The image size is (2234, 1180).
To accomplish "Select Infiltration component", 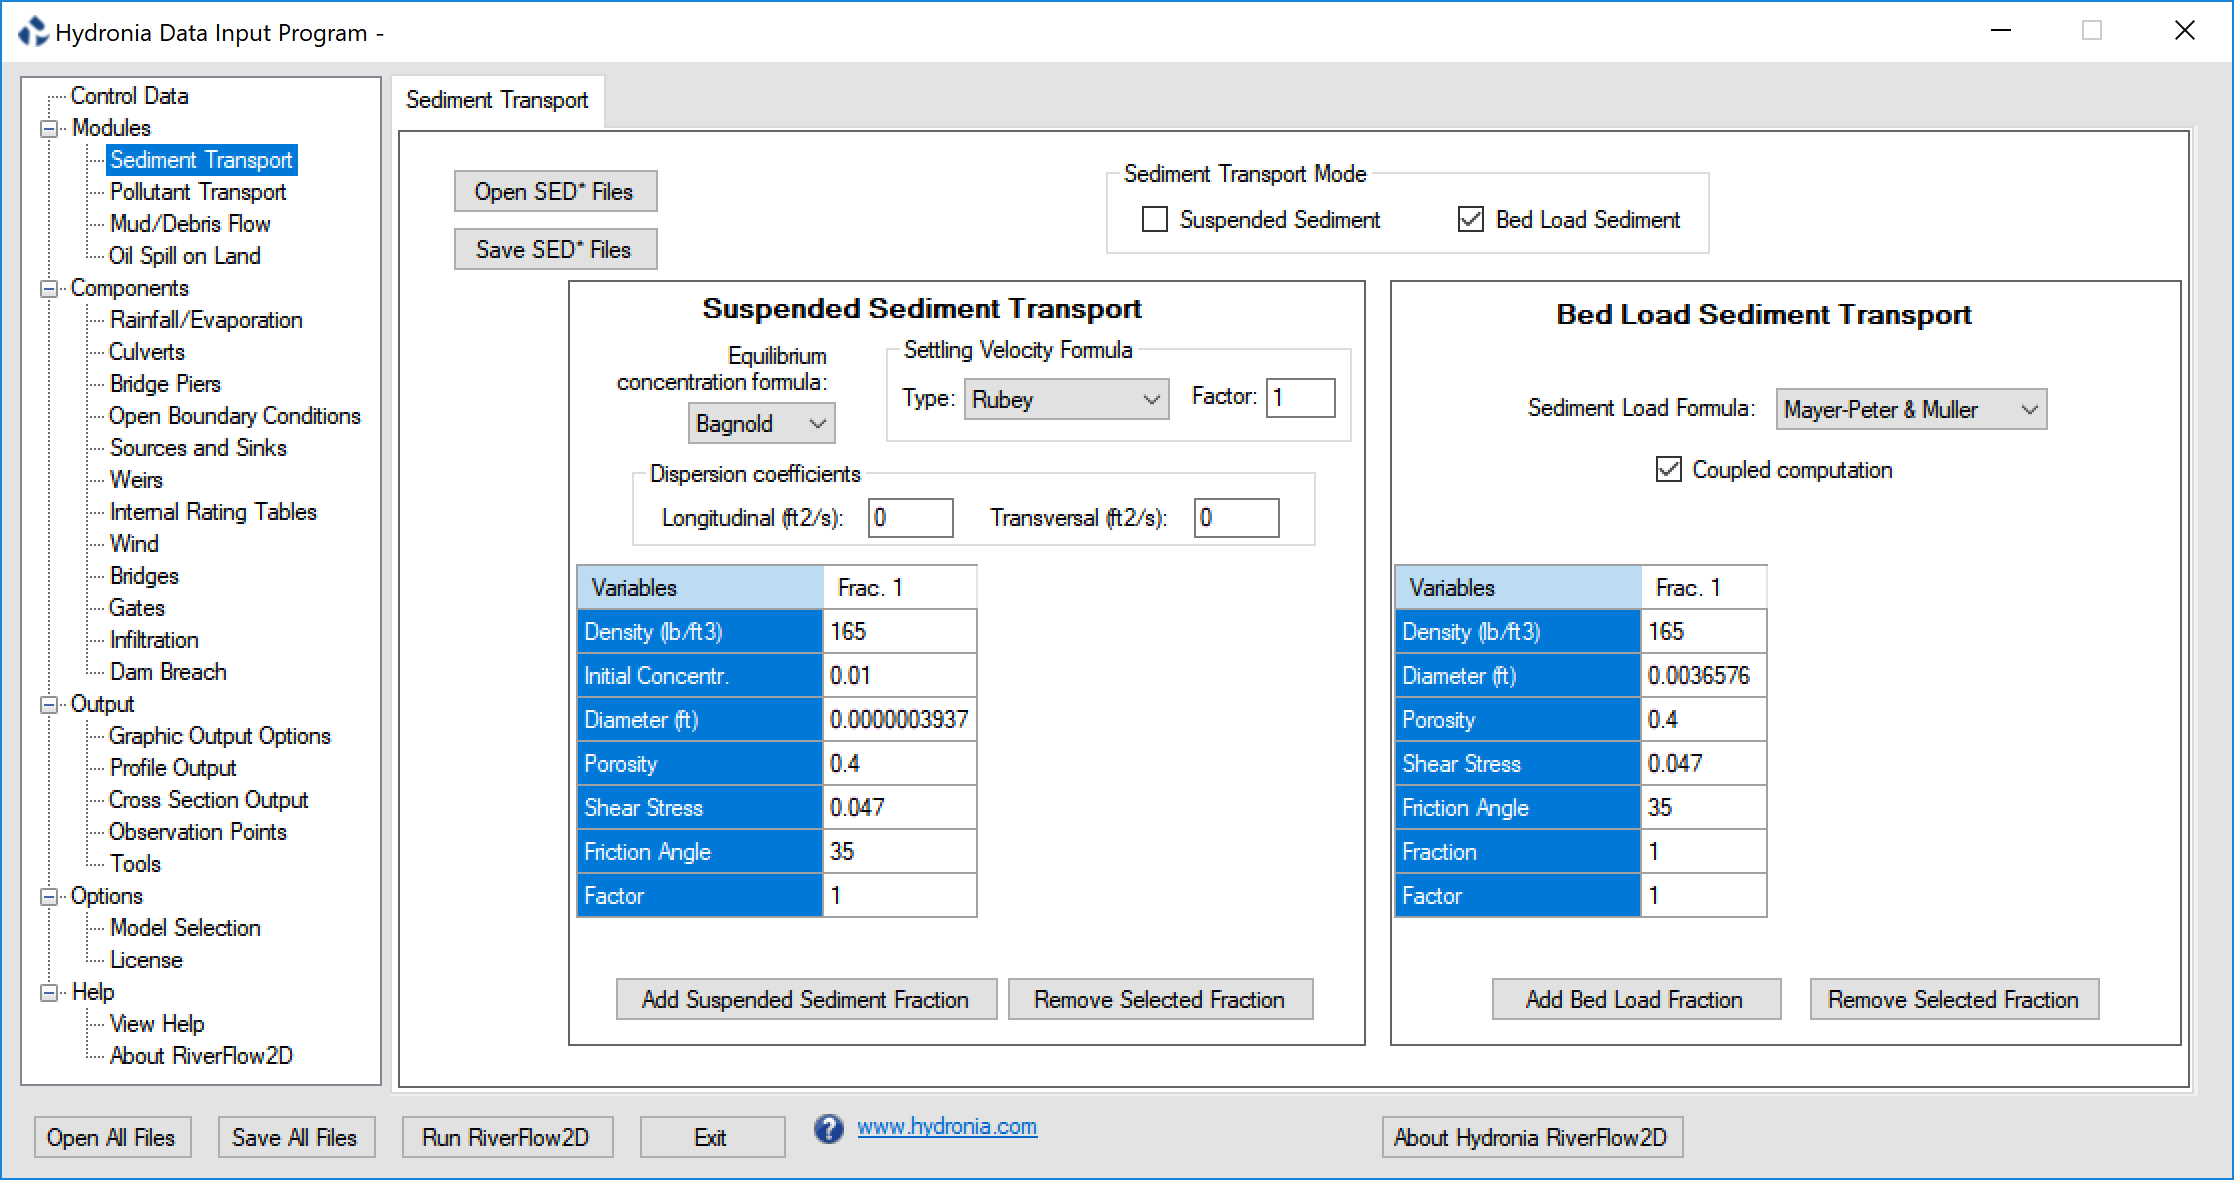I will click(154, 640).
